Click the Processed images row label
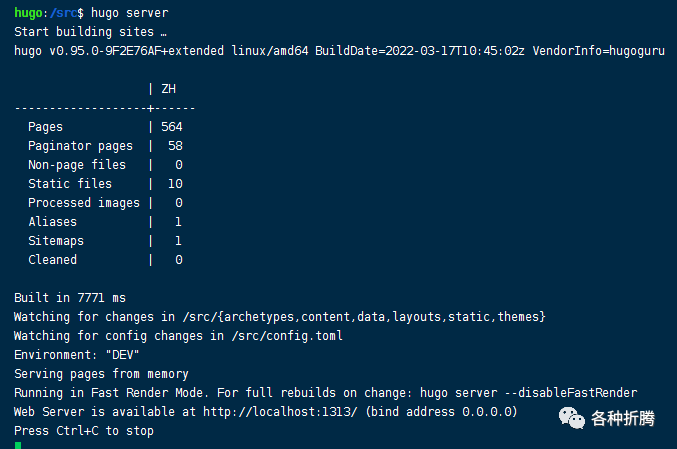677x449 pixels. coord(84,203)
